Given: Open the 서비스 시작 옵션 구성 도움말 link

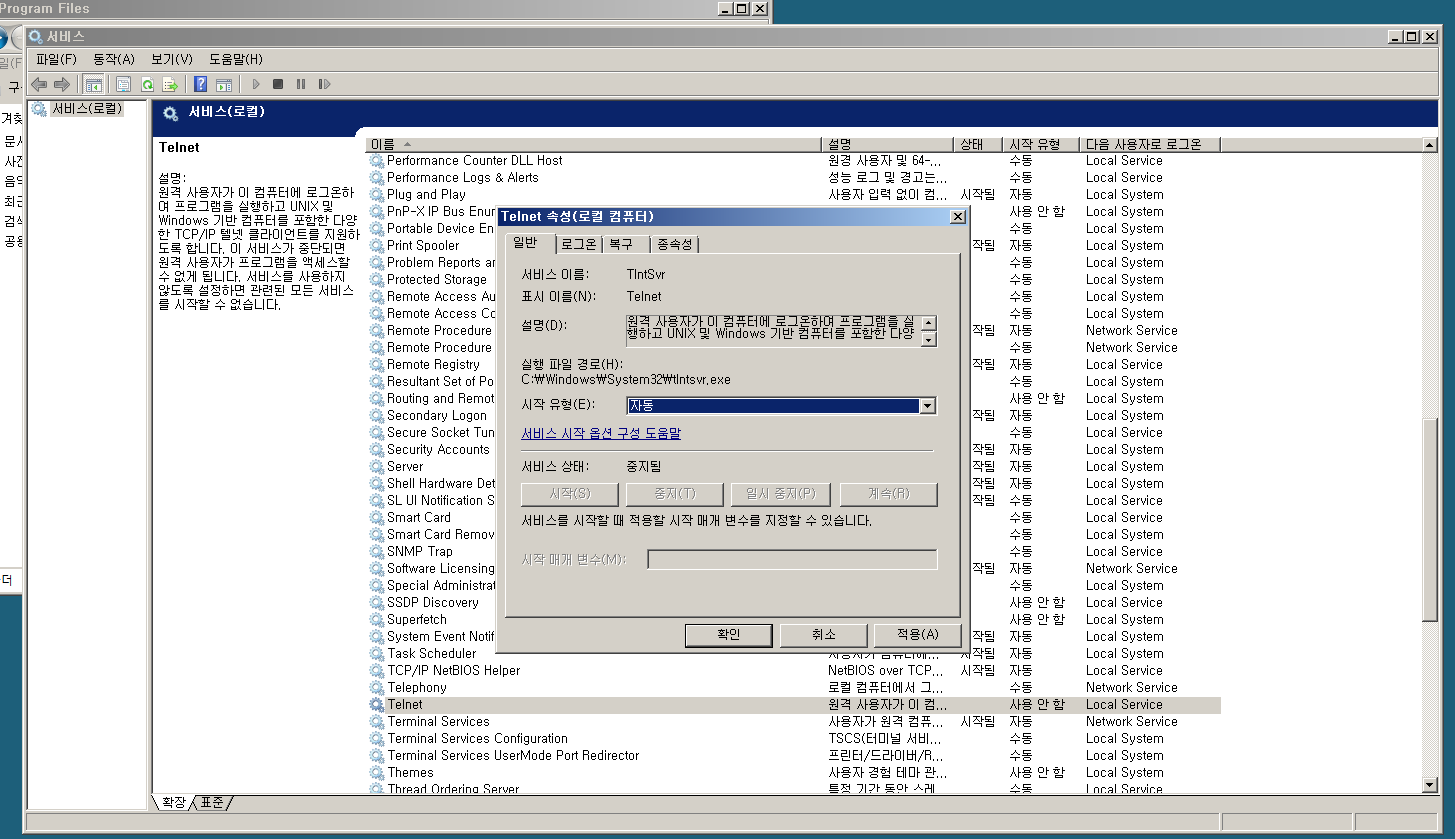Looking at the screenshot, I should [x=601, y=433].
